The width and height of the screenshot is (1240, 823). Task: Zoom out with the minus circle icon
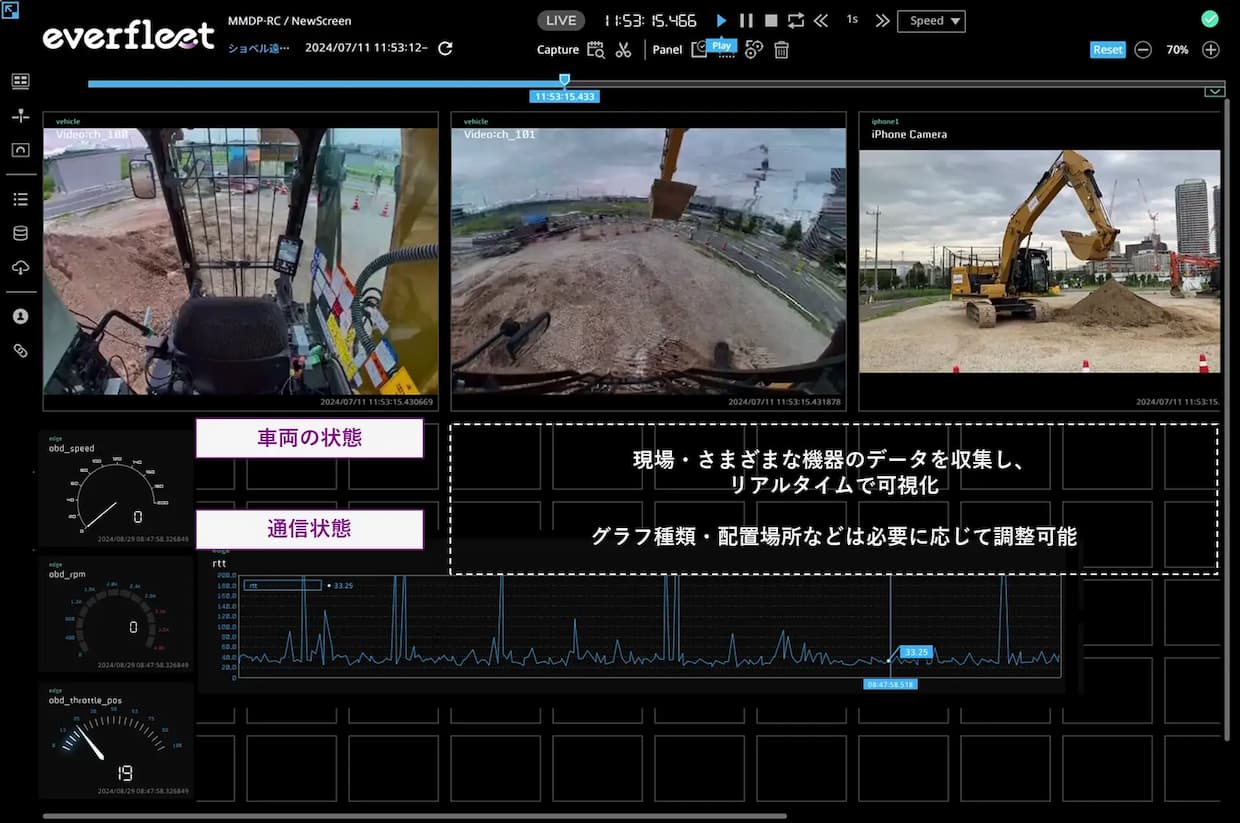pos(1143,49)
